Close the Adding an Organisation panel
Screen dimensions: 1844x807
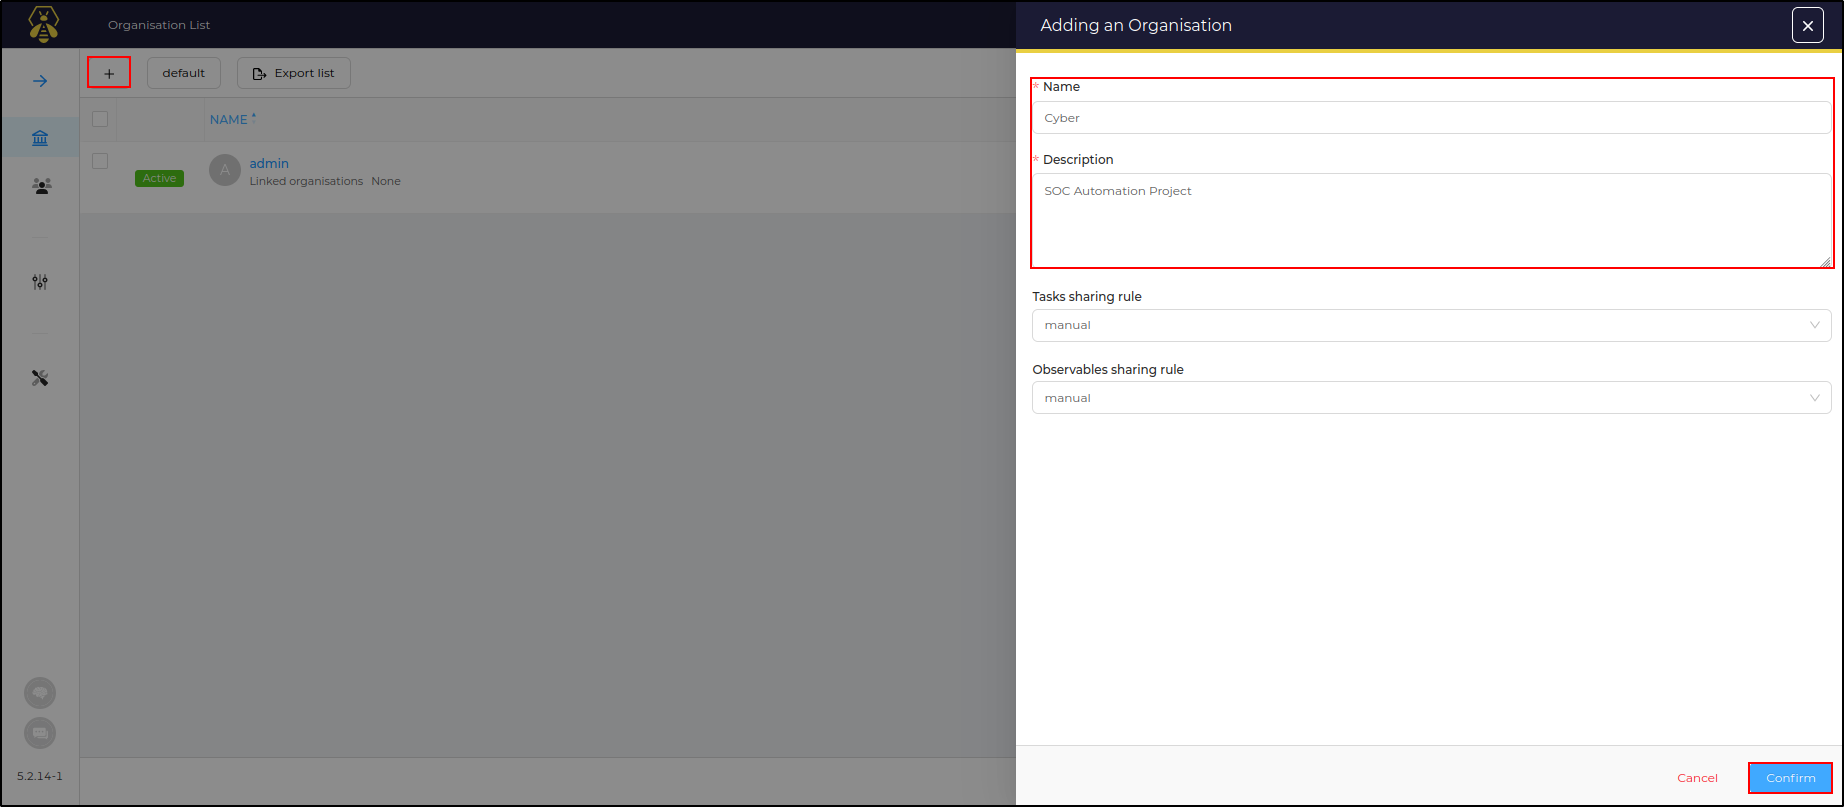(x=1807, y=26)
